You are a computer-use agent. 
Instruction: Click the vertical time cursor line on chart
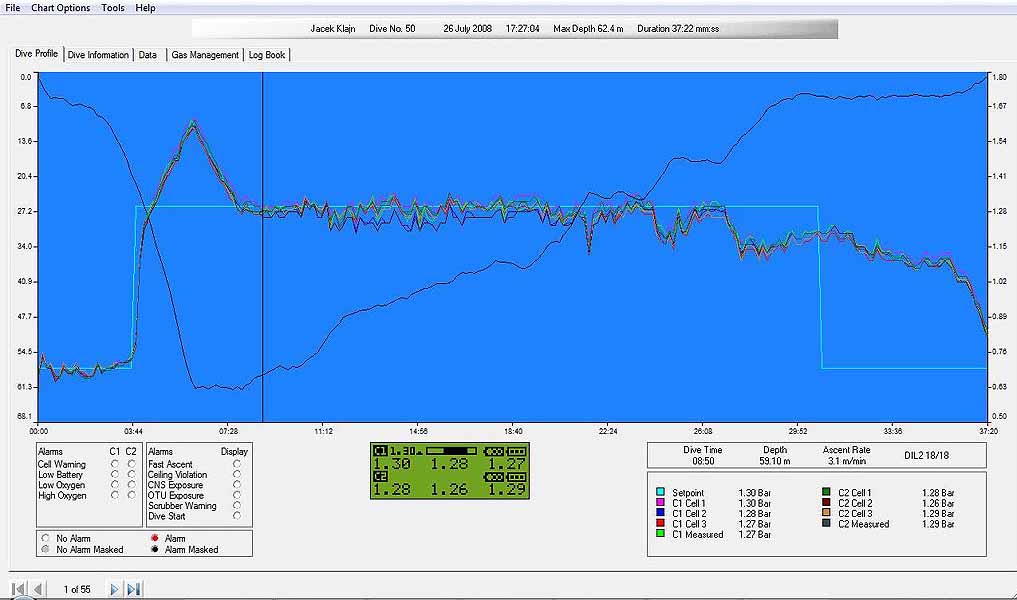pos(263,246)
